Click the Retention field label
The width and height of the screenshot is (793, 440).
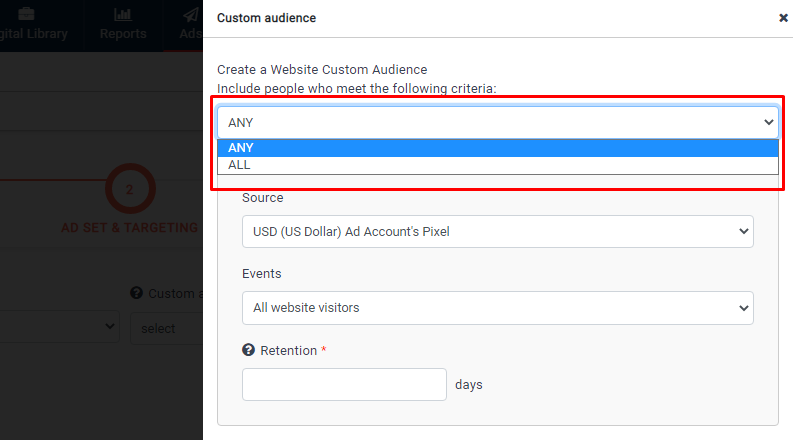pyautogui.click(x=288, y=351)
